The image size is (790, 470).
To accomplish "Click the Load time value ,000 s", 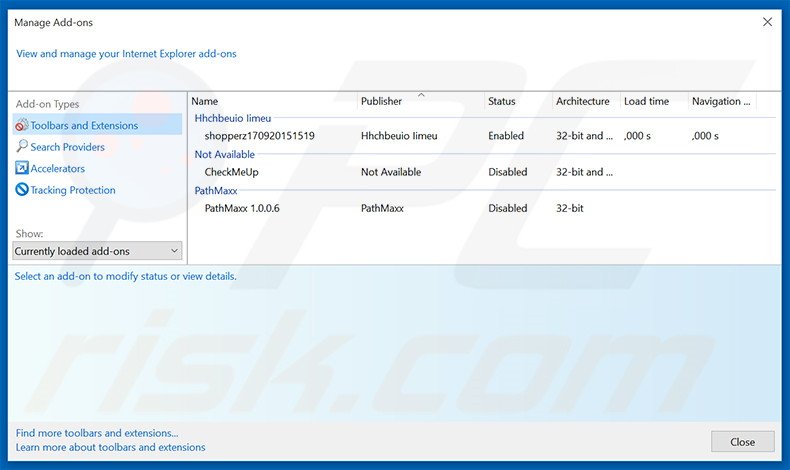I will (x=637, y=136).
